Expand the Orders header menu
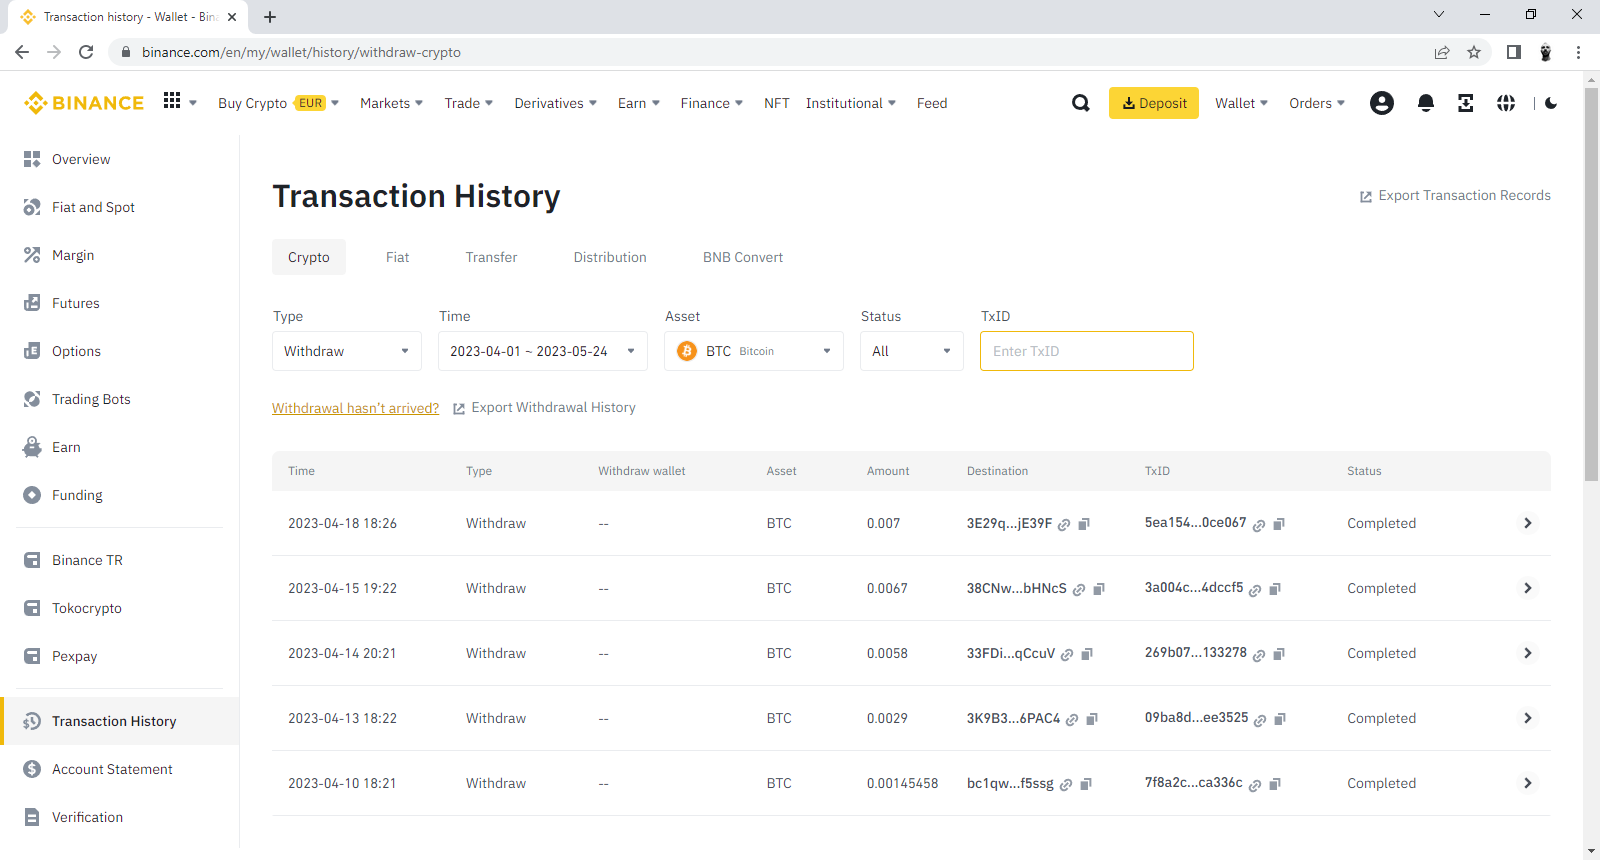 click(1317, 103)
